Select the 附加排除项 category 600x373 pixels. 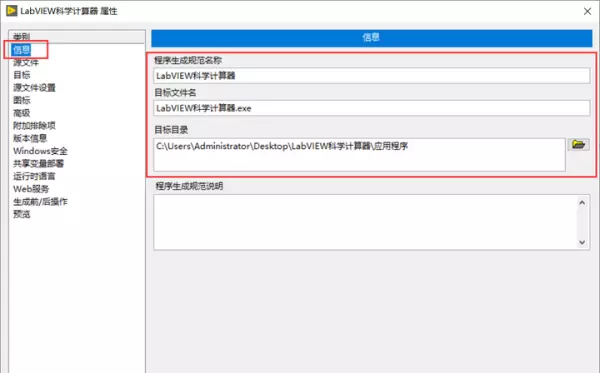tap(34, 125)
